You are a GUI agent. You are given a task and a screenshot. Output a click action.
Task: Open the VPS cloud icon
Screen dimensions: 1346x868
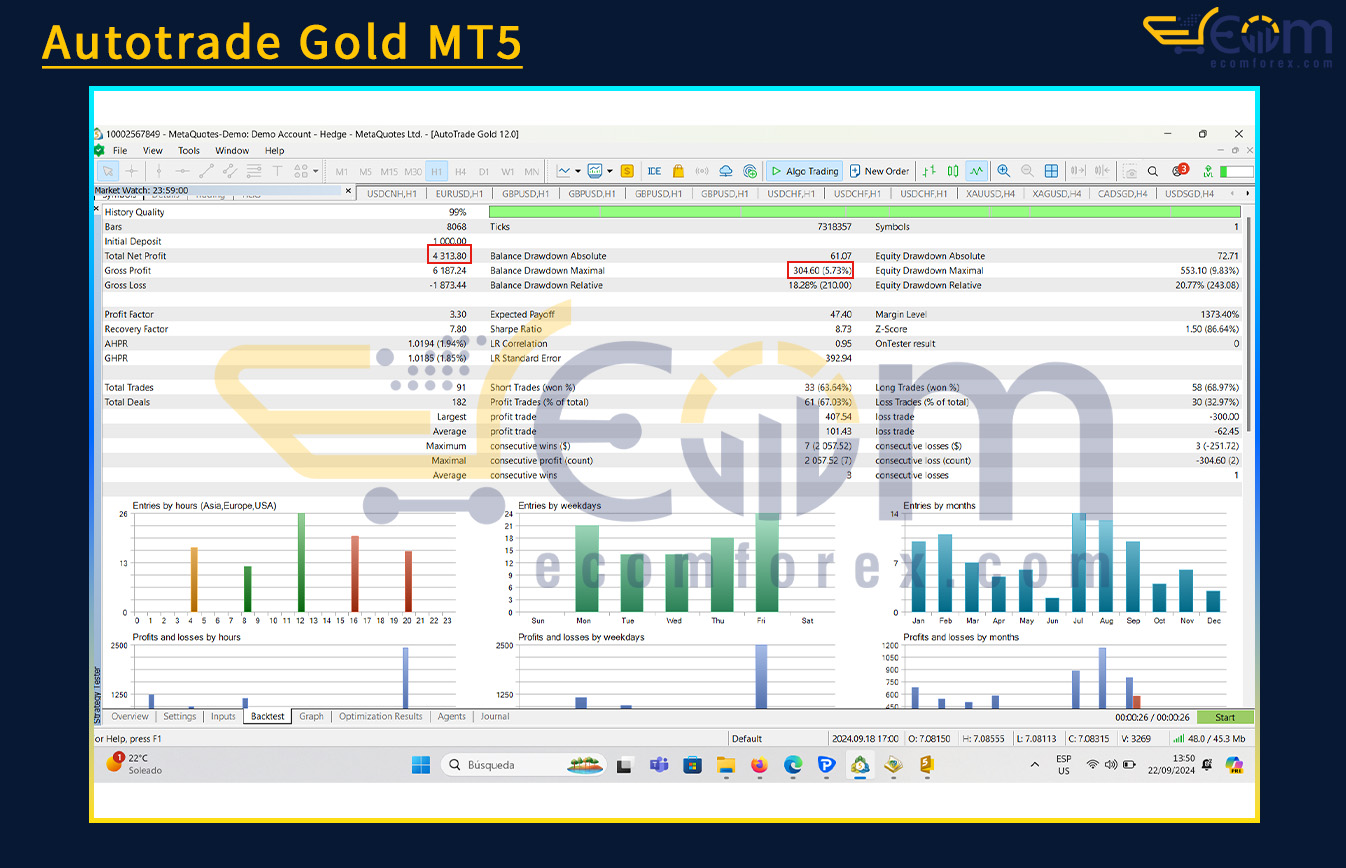pyautogui.click(x=725, y=171)
